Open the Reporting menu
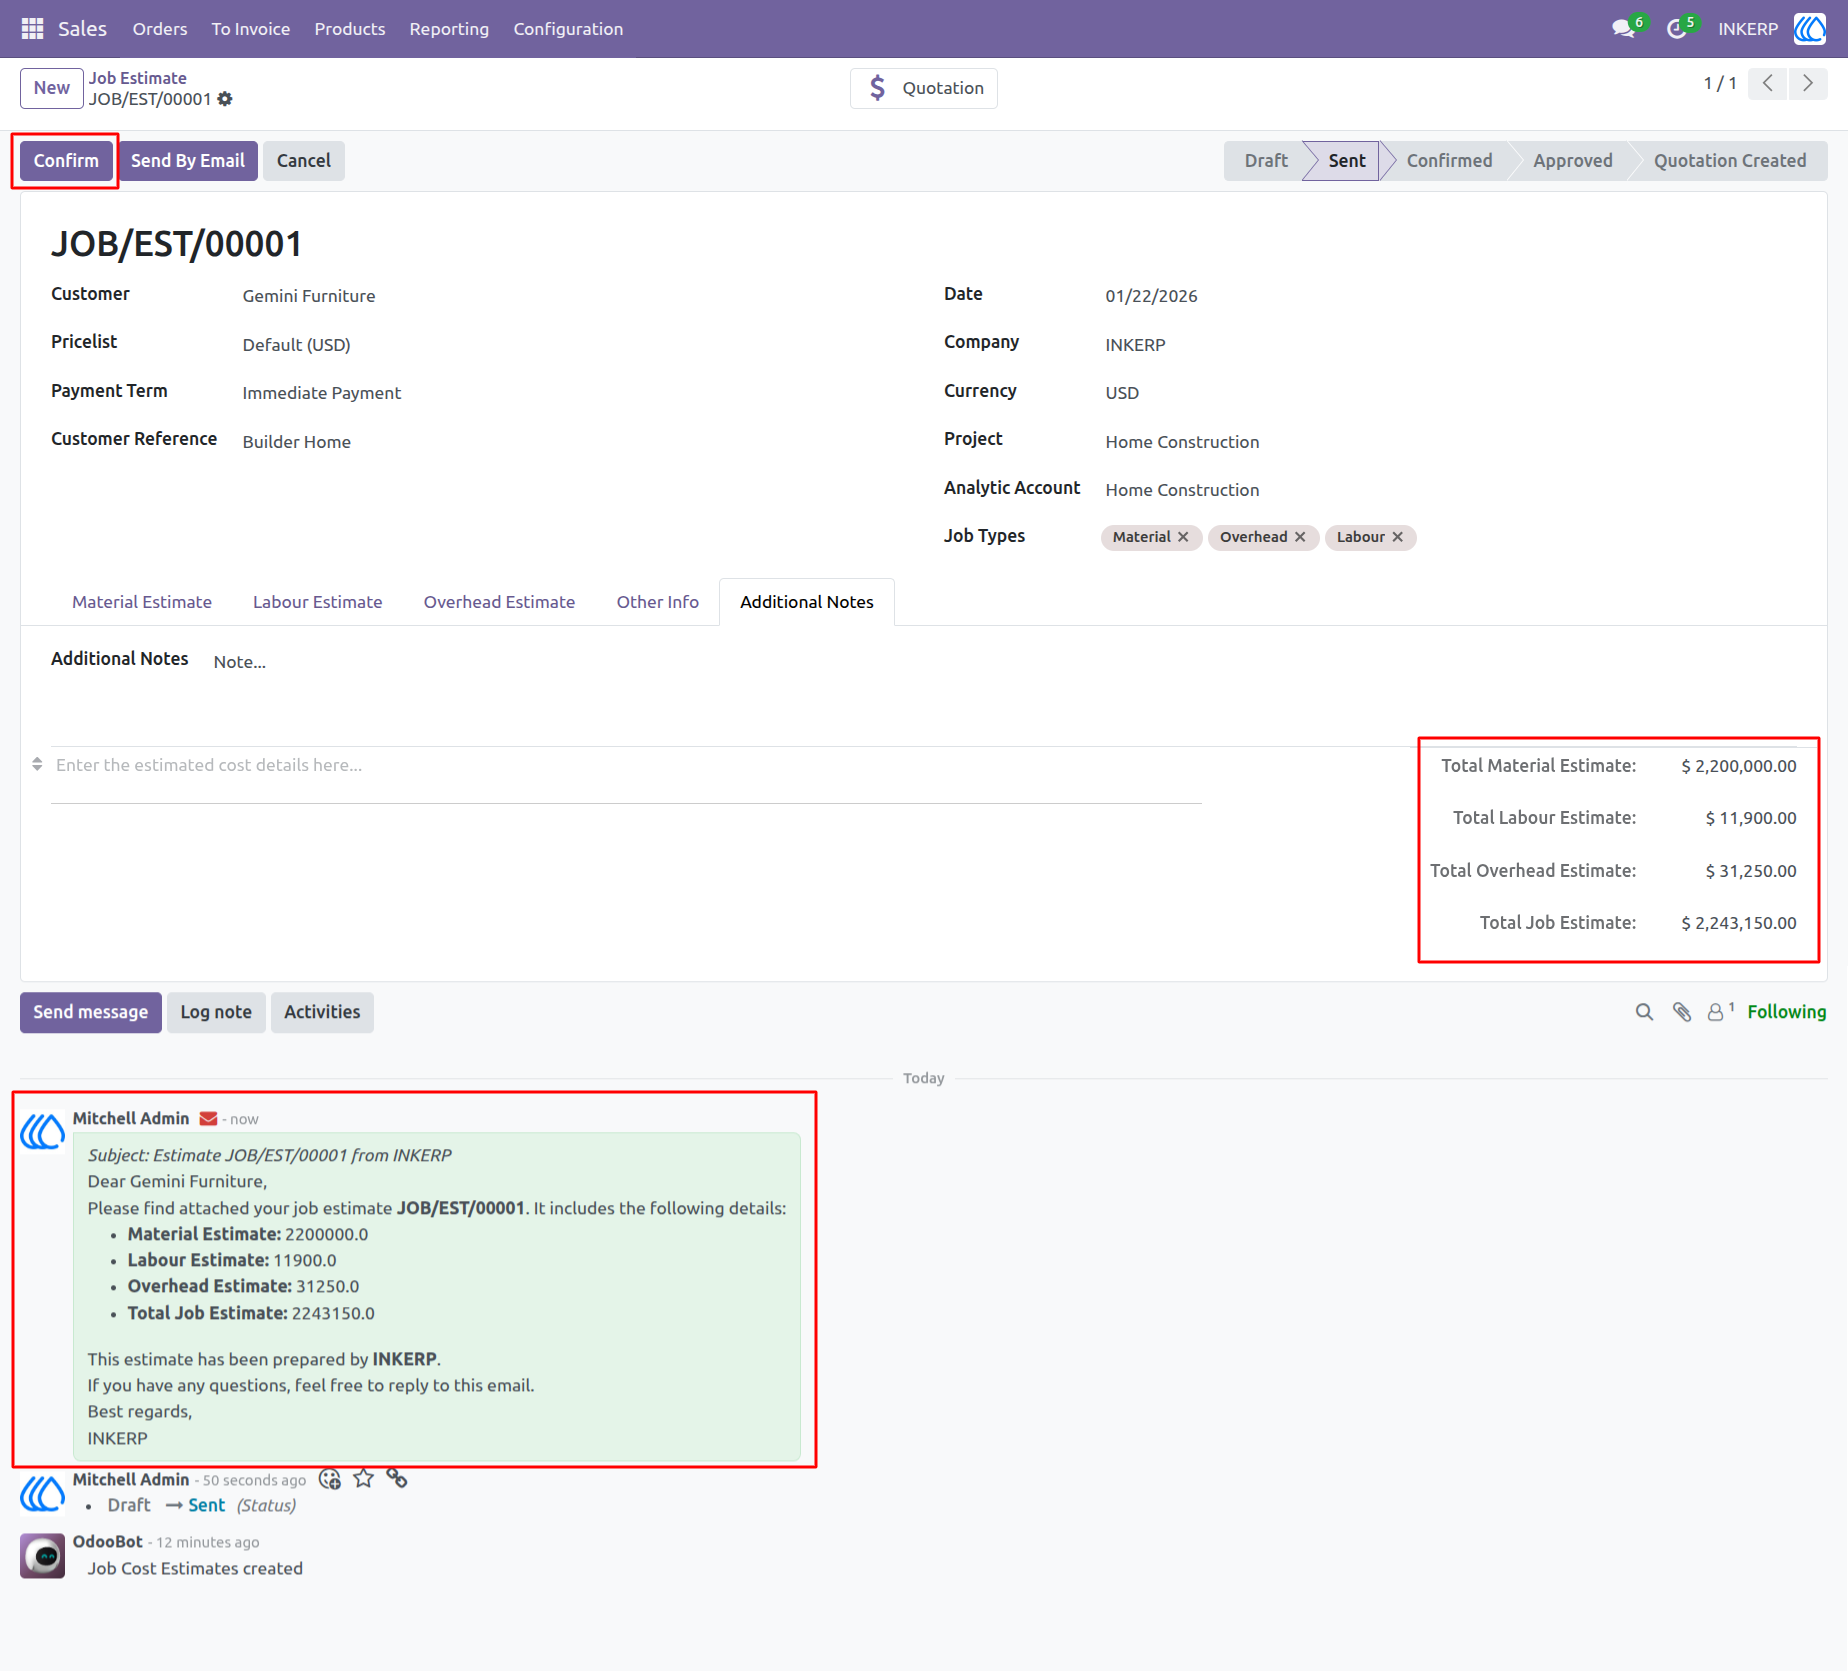This screenshot has width=1848, height=1674. 449,29
